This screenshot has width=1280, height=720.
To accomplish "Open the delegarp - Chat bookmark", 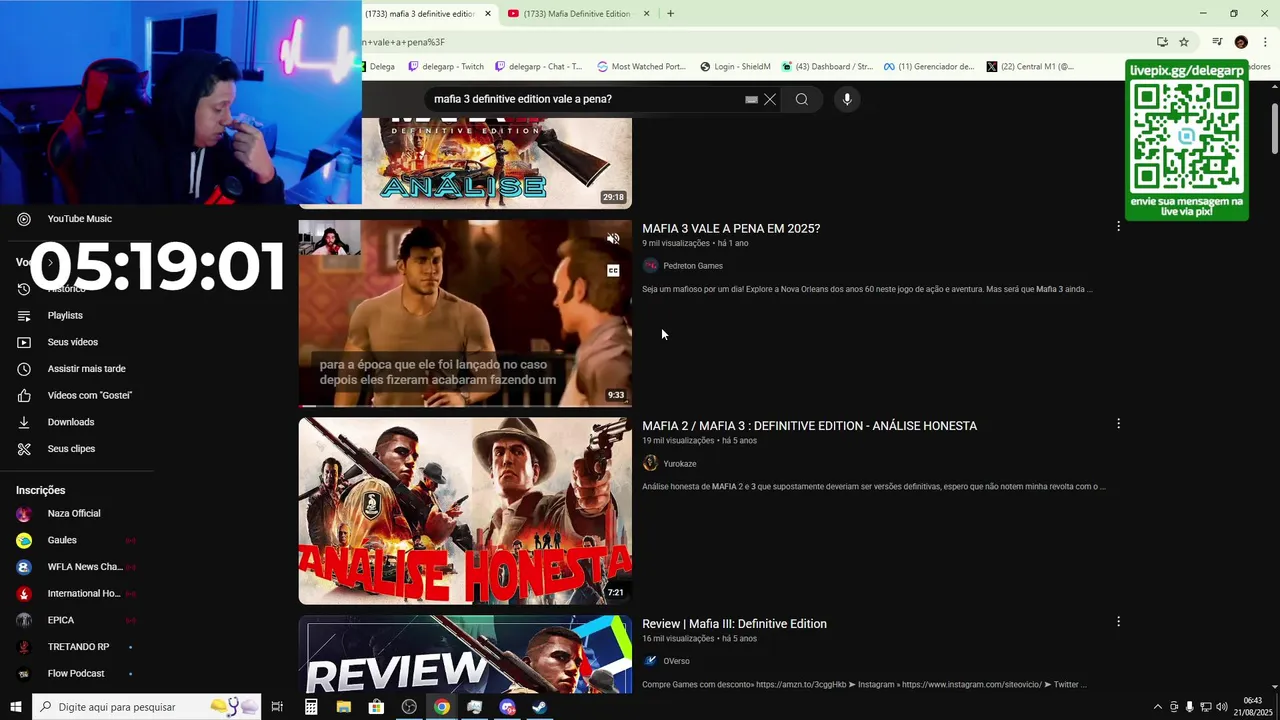I will [x=538, y=67].
